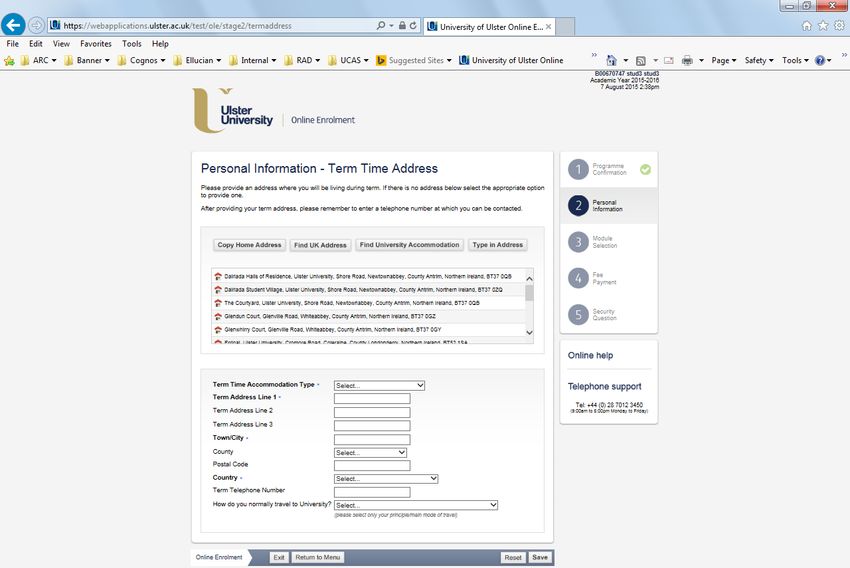Open the gear Tools icon at top right
The height and width of the screenshot is (568, 850).
click(839, 25)
